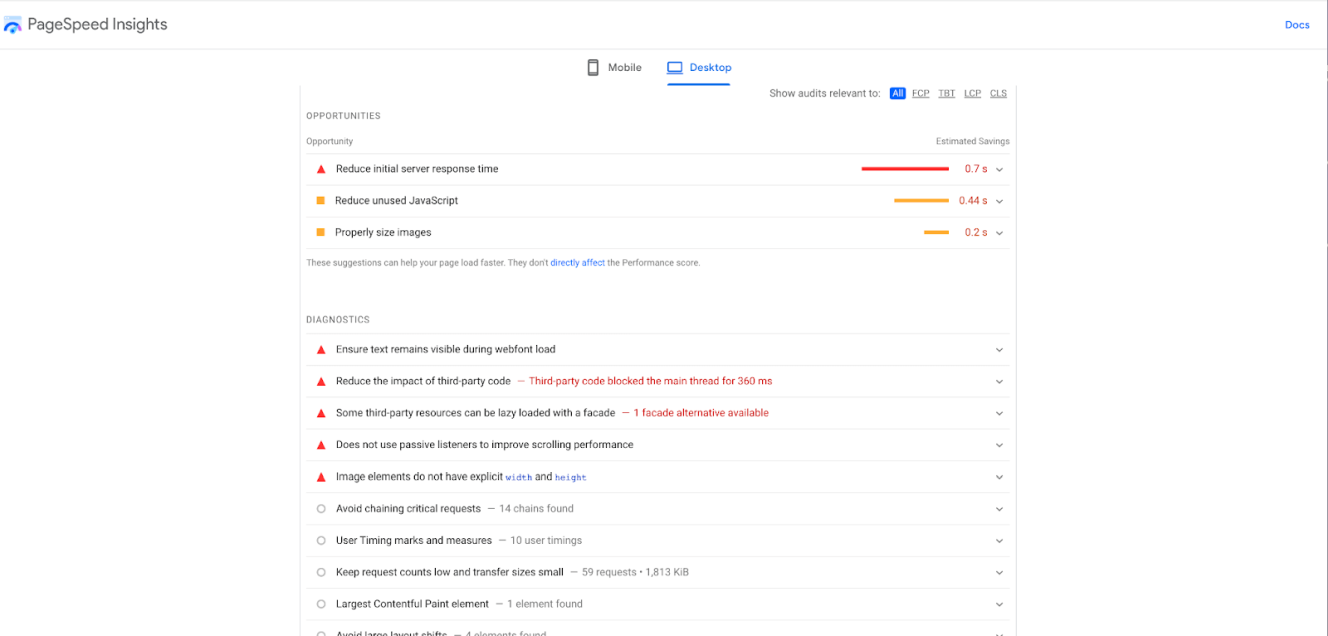The height and width of the screenshot is (636, 1328).
Task: Click the width code keyword
Action: click(x=518, y=478)
